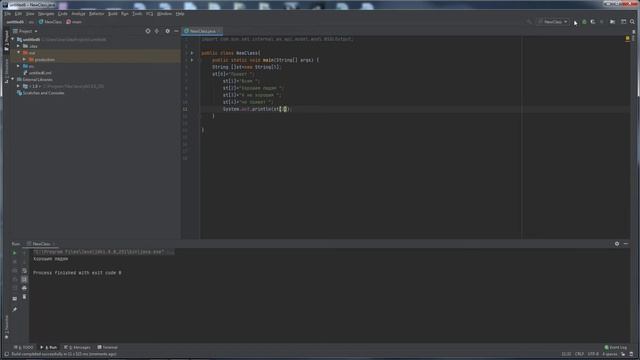This screenshot has height=360, width=640.
Task: Open the Analyze menu
Action: [78, 14]
